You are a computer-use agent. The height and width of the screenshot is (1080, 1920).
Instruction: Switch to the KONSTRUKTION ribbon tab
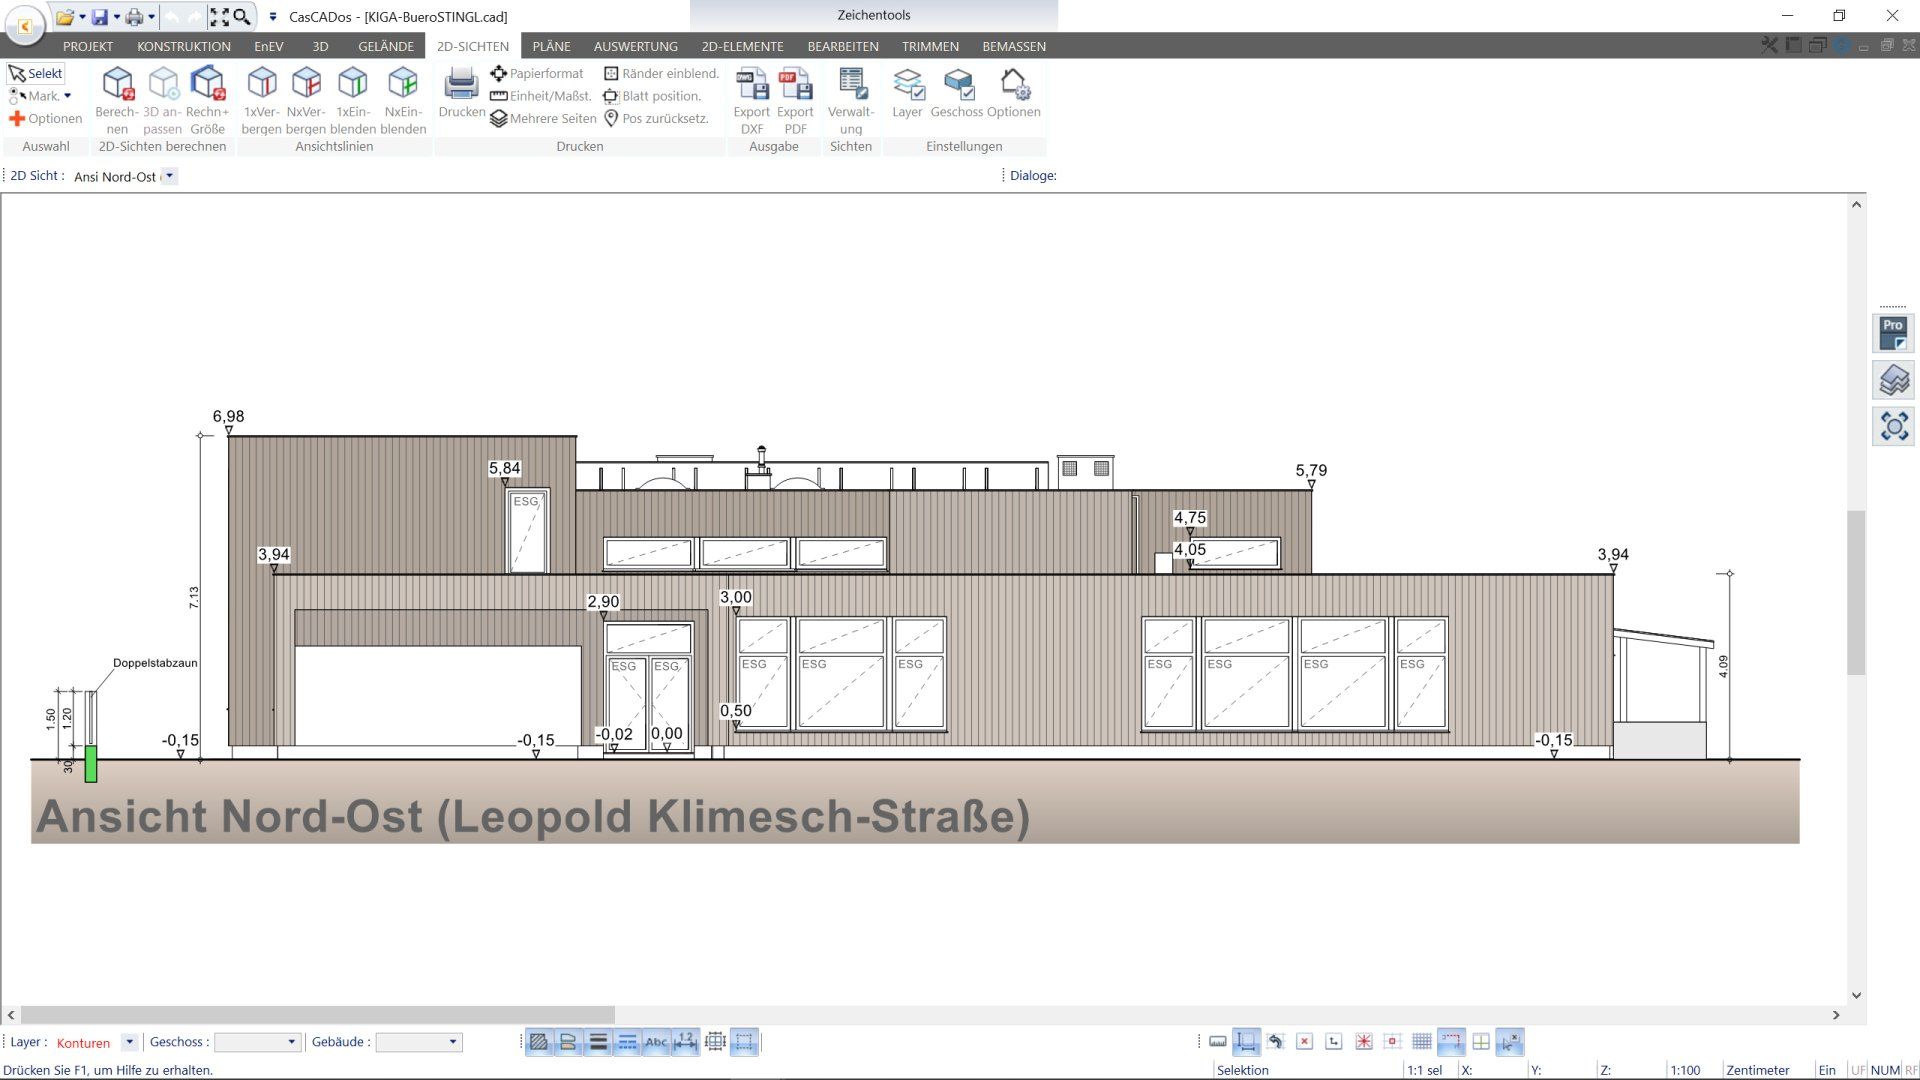[183, 46]
